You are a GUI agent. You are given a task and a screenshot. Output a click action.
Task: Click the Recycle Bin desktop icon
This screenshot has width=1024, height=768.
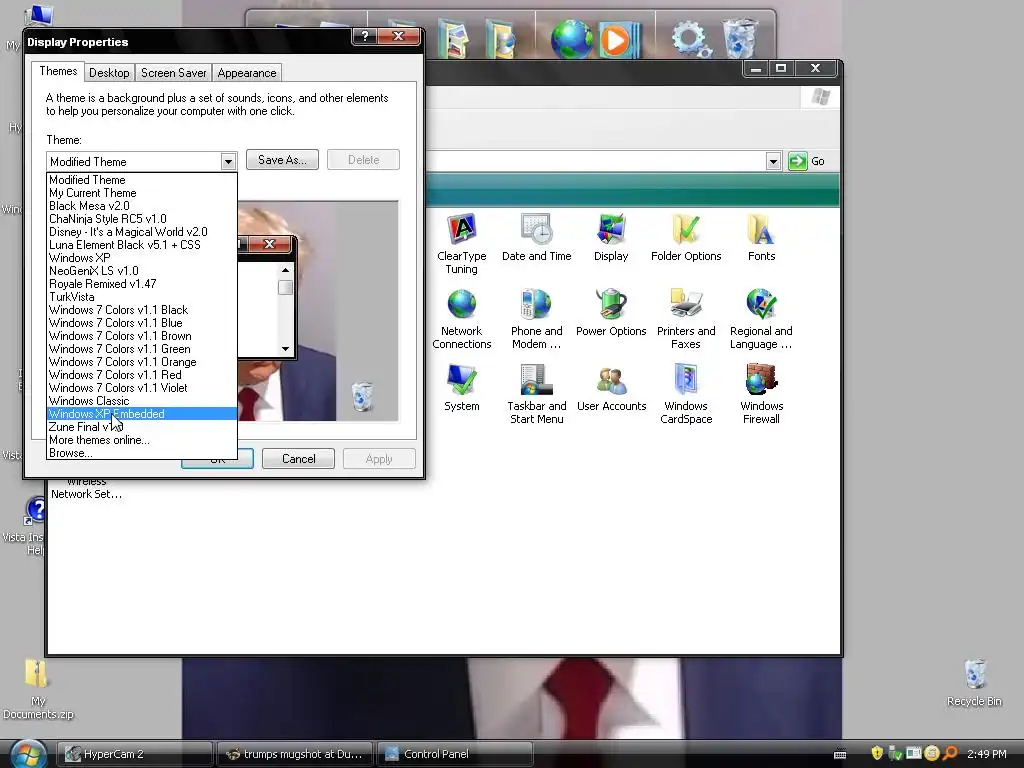[x=974, y=682]
